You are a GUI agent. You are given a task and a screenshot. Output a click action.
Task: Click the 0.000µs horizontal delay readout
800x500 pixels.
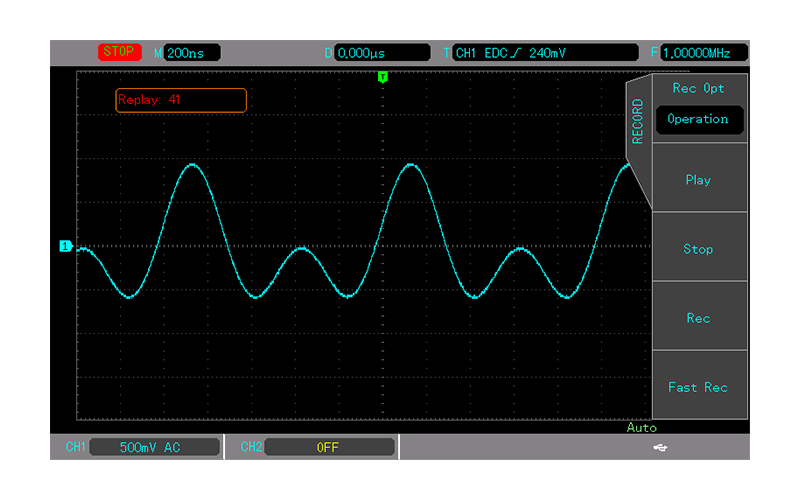(374, 53)
